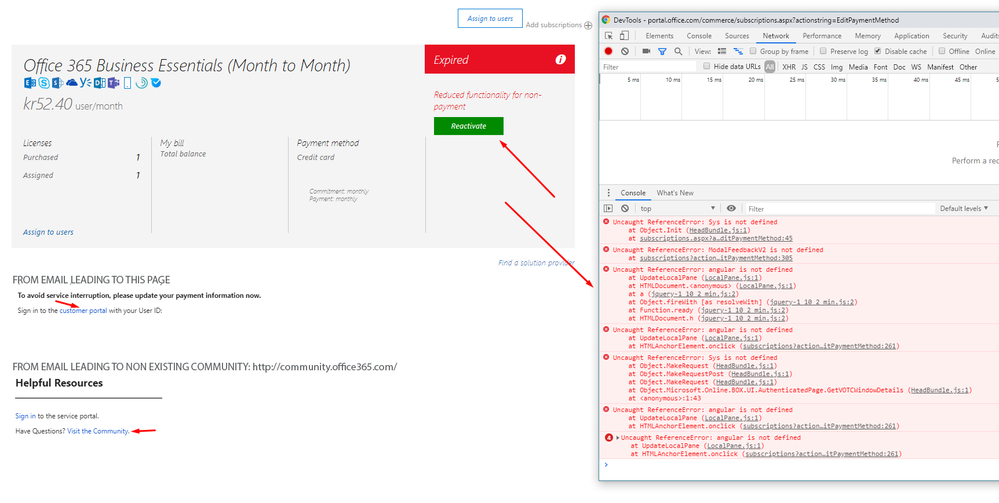
Task: Click the Microsoft Teams icon
Action: (x=114, y=83)
